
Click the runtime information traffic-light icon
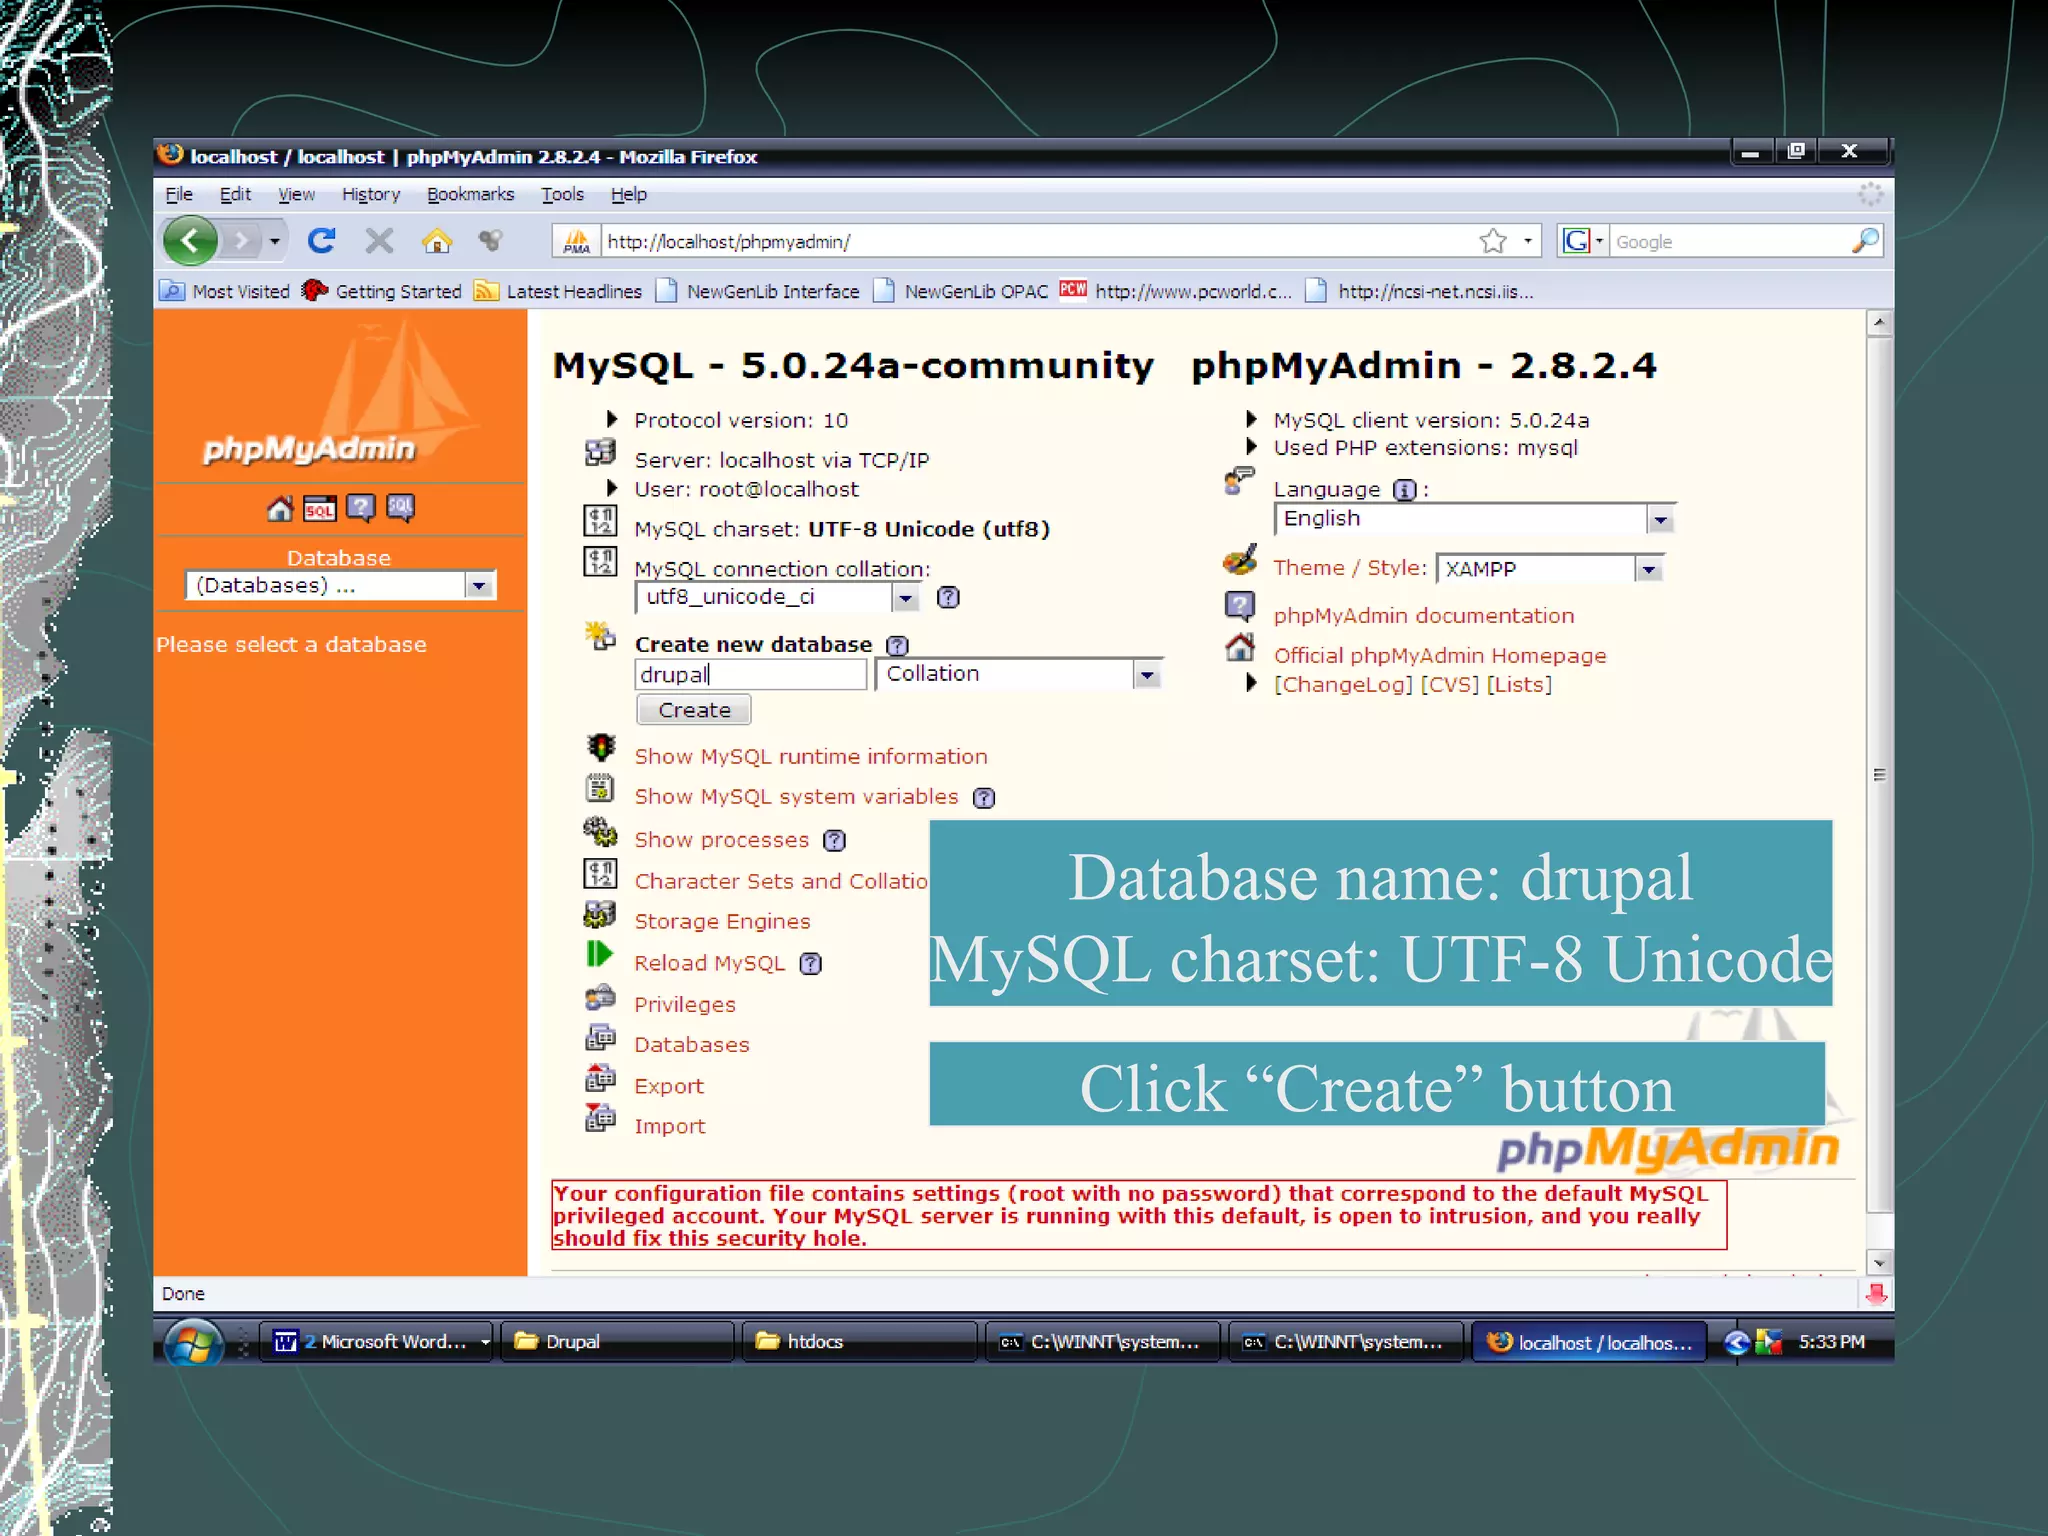click(x=601, y=747)
